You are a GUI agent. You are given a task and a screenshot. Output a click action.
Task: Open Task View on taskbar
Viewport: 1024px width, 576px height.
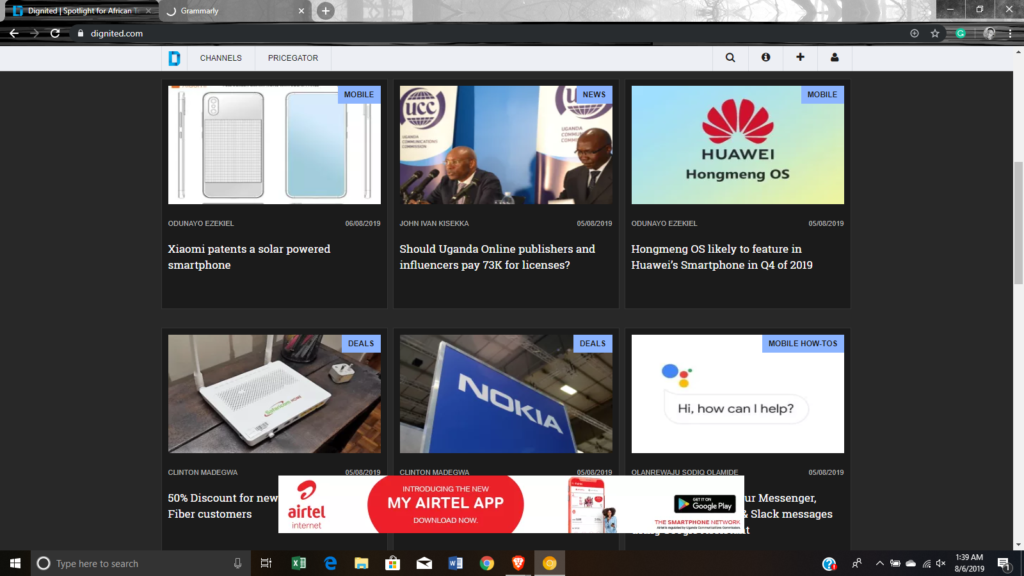(266, 563)
